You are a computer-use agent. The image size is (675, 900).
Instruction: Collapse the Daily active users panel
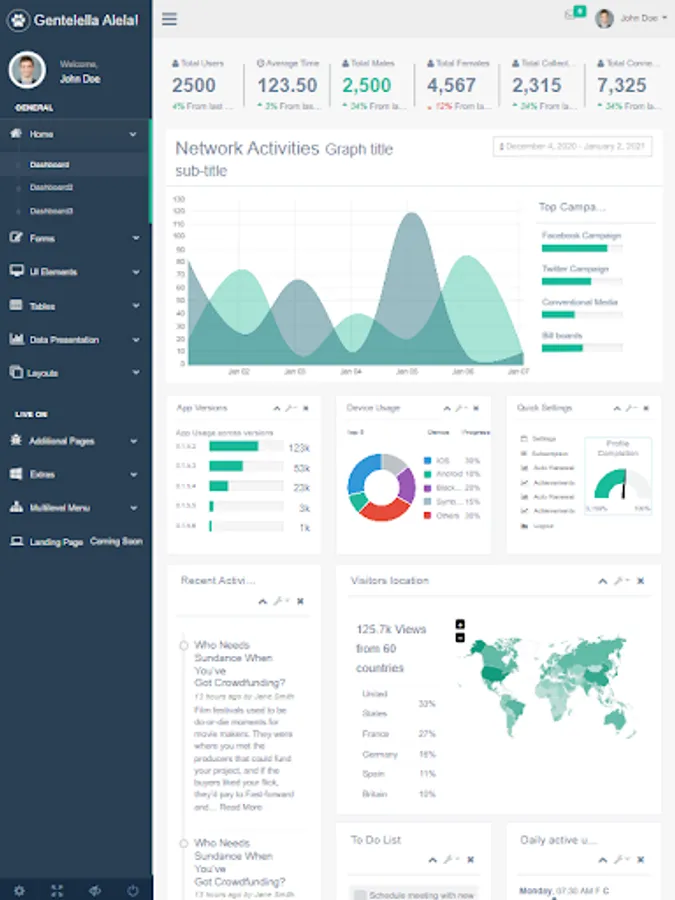pyautogui.click(x=603, y=860)
